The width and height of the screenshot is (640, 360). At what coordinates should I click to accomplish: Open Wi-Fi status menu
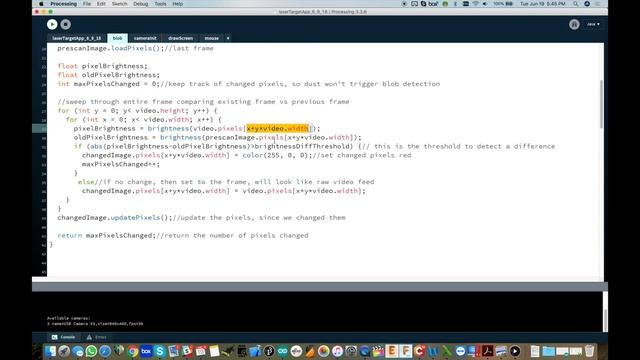(x=476, y=4)
